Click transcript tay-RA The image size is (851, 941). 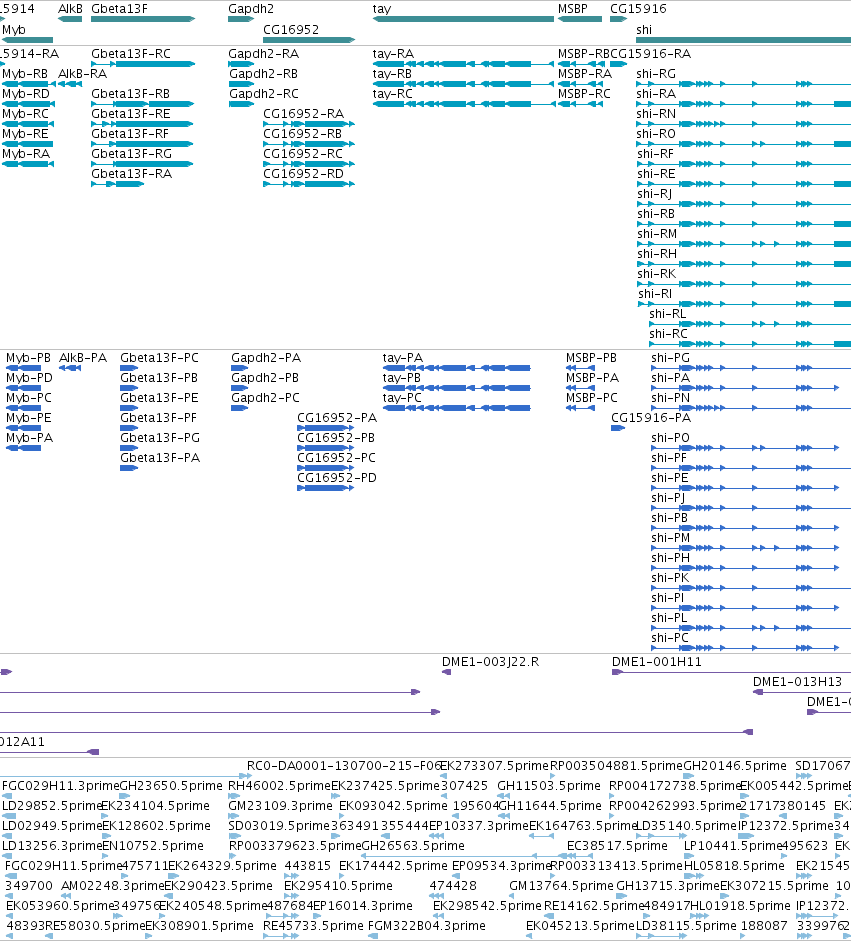[463, 64]
